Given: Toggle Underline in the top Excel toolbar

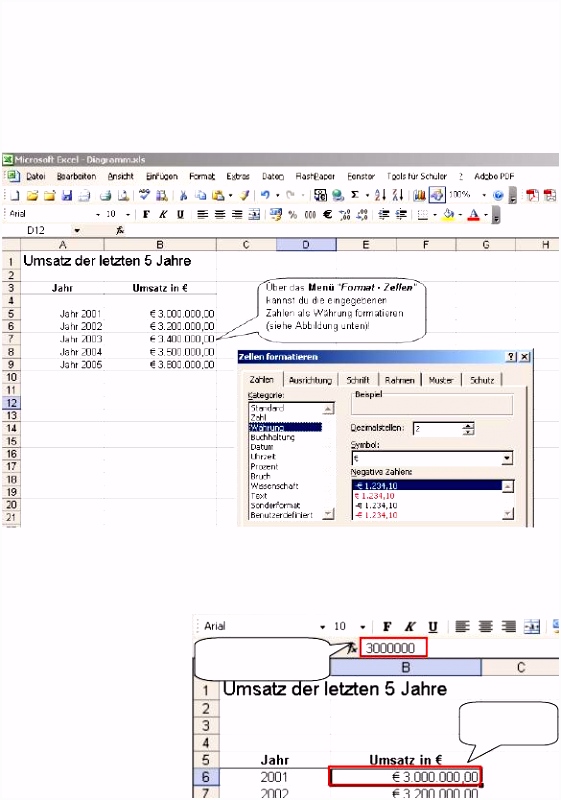Looking at the screenshot, I should (x=180, y=214).
